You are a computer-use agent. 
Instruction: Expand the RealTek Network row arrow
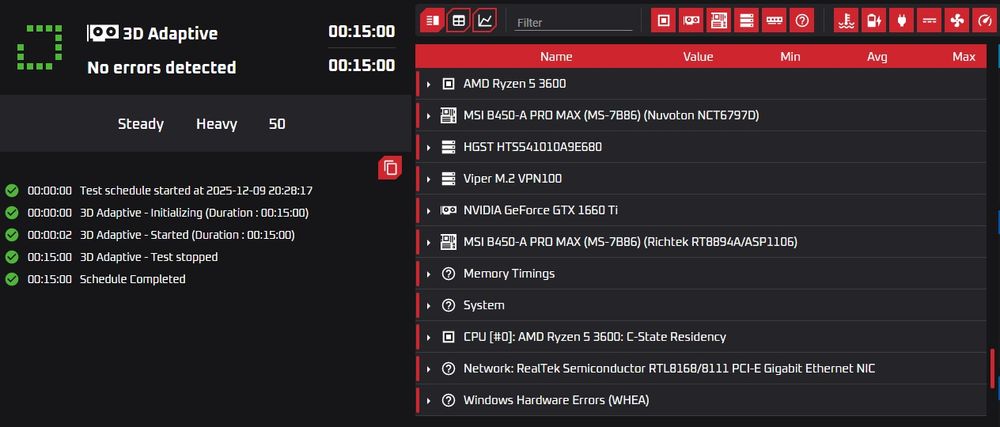point(429,369)
